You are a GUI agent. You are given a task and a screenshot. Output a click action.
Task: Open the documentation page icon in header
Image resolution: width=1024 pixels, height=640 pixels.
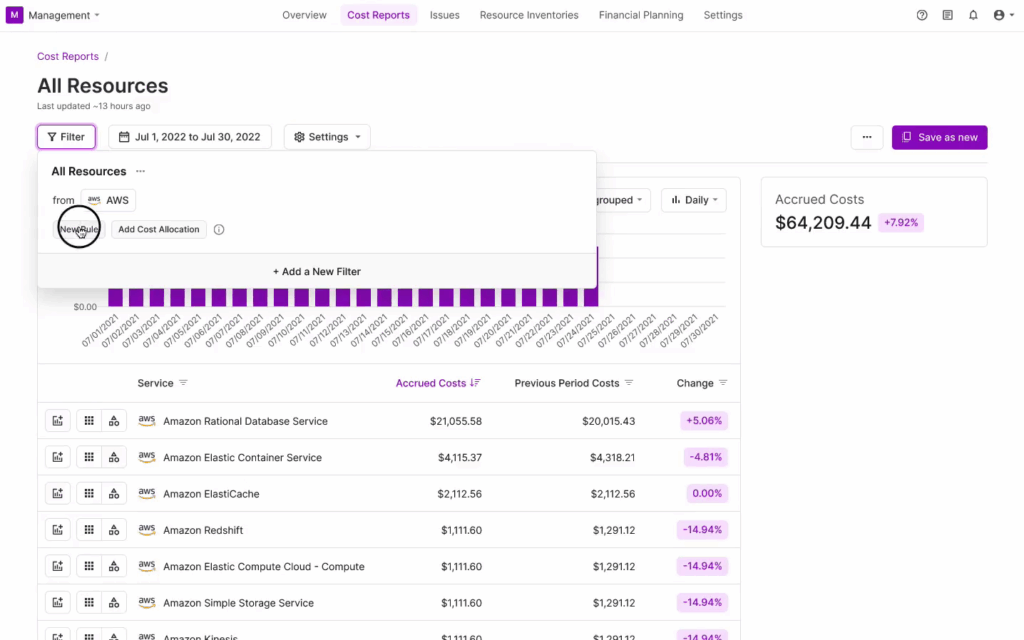point(948,15)
